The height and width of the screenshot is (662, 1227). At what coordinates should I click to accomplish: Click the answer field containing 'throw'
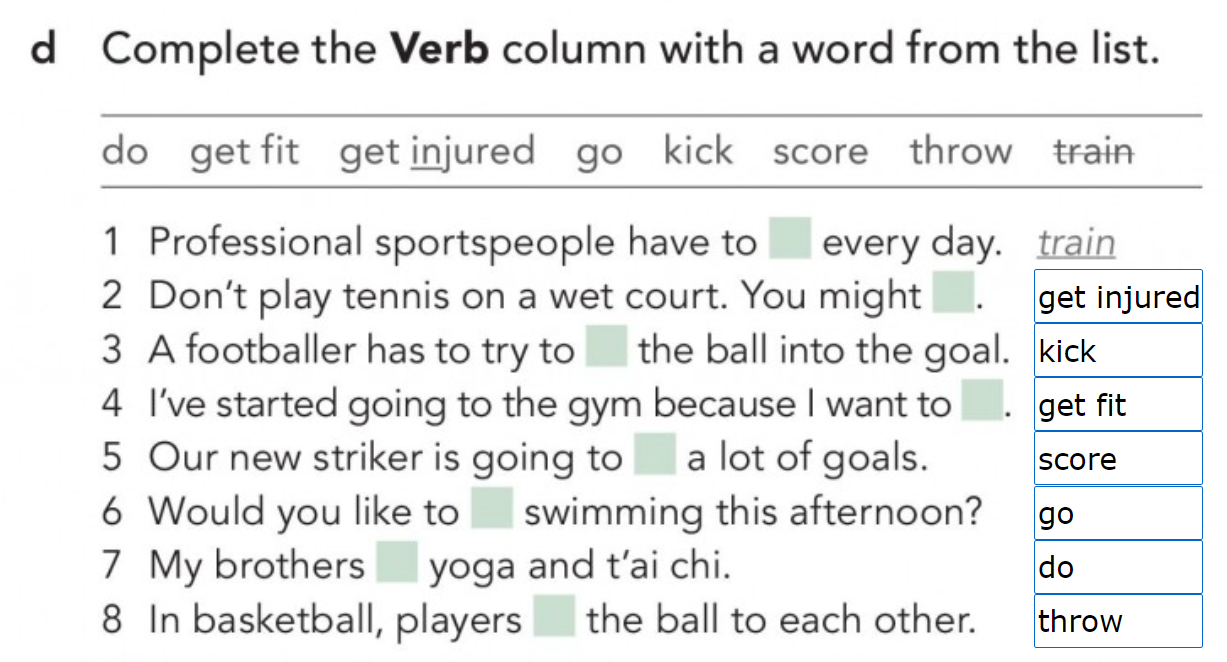[1118, 621]
